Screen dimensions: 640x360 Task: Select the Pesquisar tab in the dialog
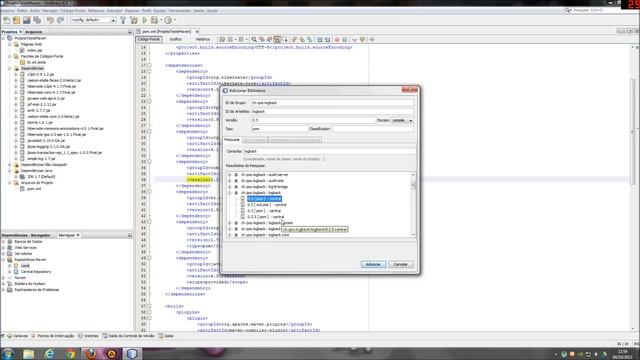(x=232, y=140)
